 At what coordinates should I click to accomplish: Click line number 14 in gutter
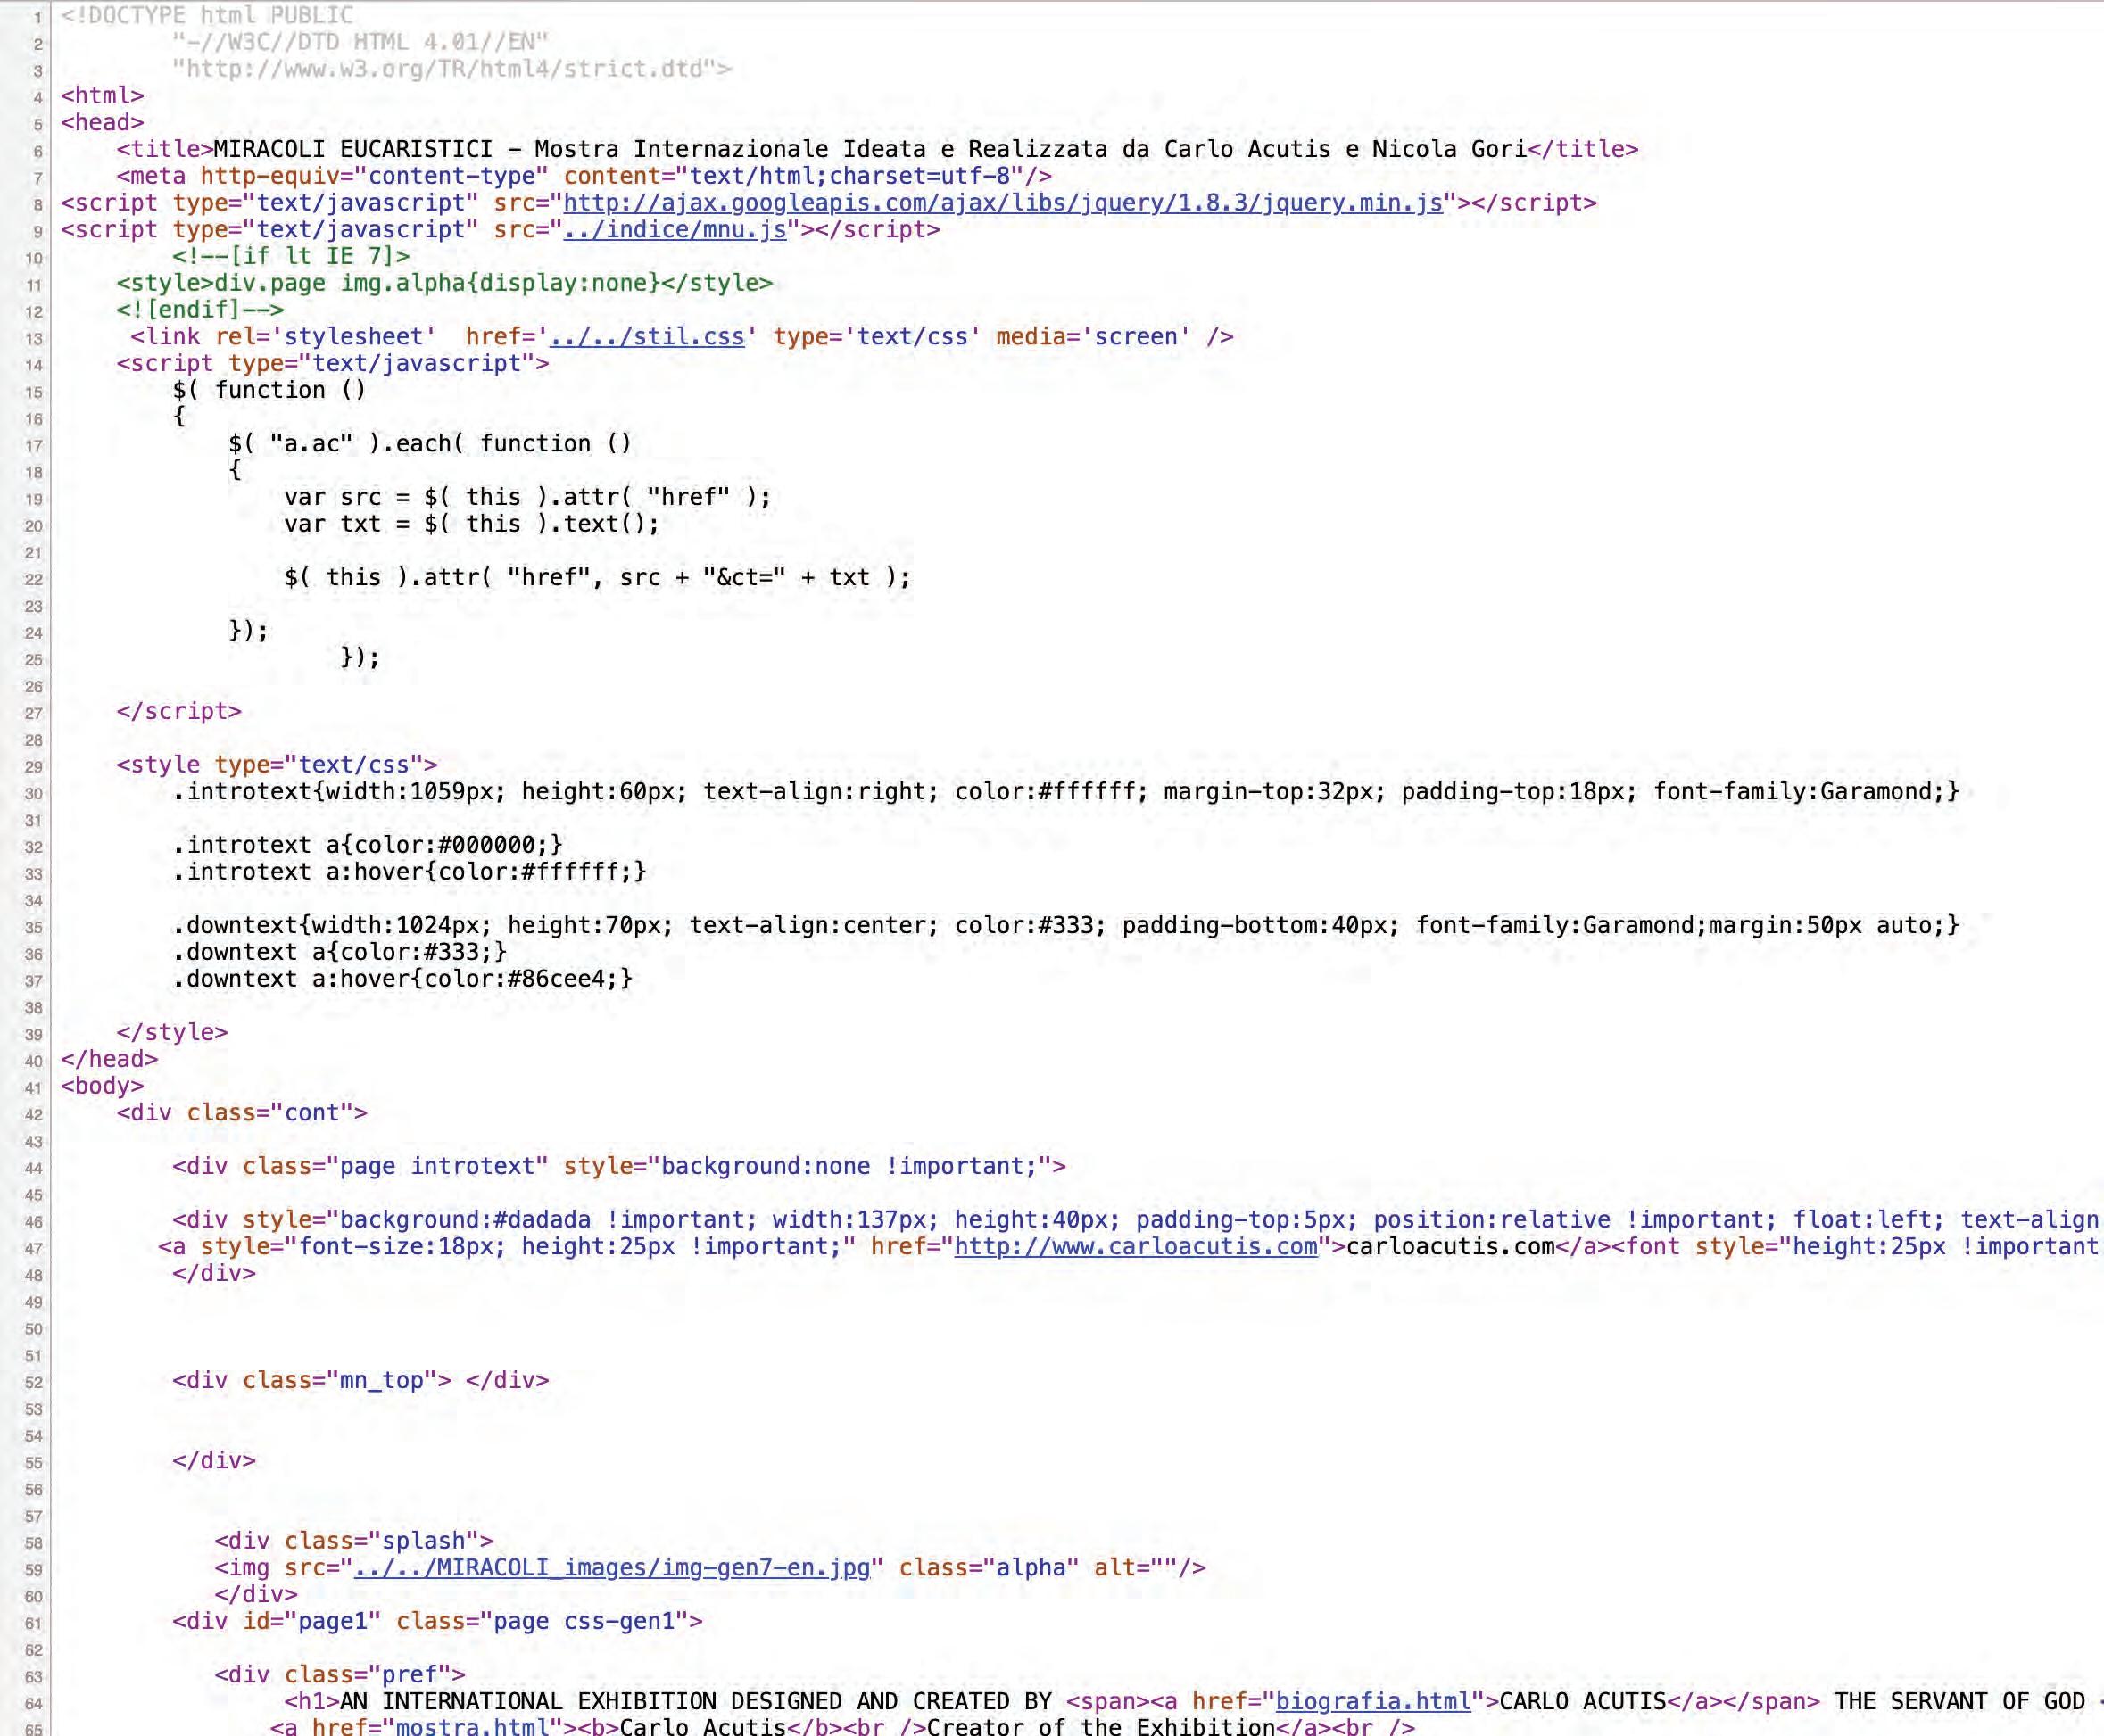click(33, 365)
